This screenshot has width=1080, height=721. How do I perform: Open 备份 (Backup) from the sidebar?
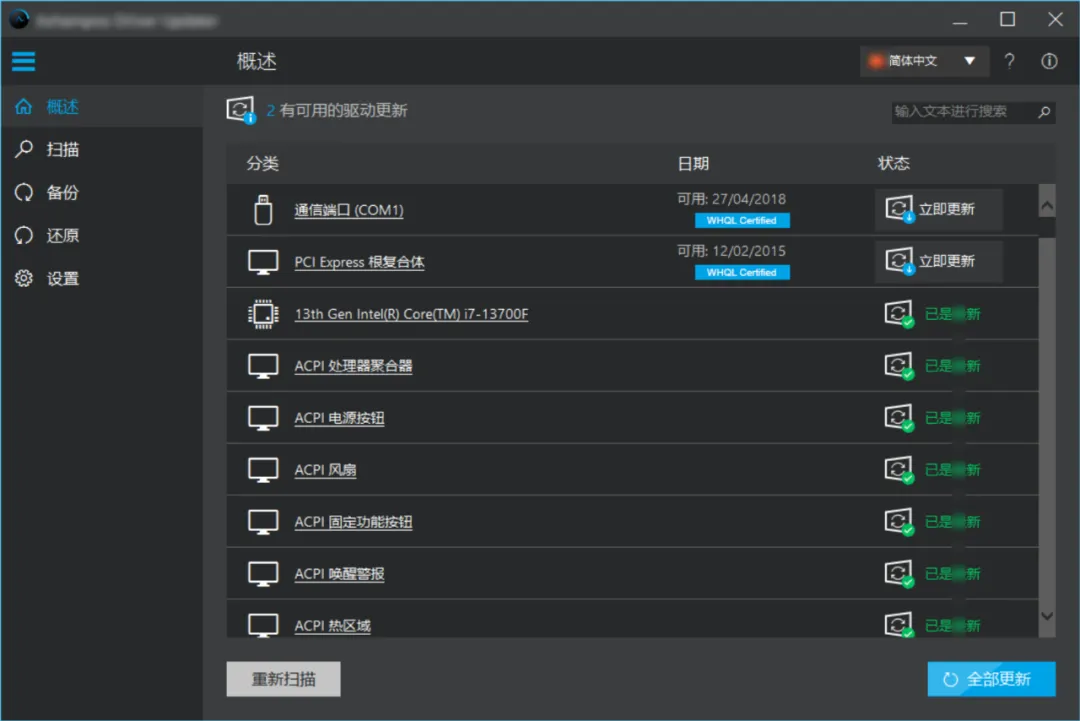[23, 192]
